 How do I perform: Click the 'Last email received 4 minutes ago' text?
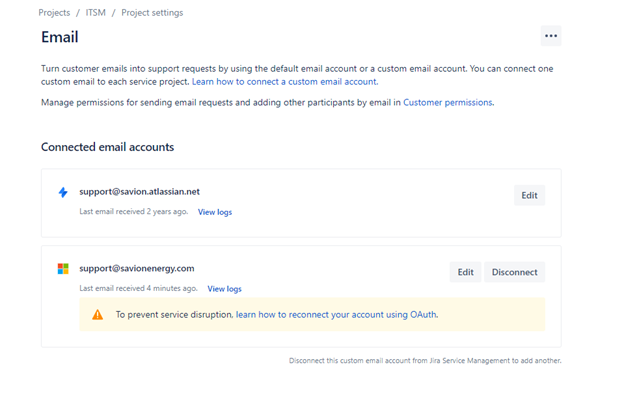138,288
